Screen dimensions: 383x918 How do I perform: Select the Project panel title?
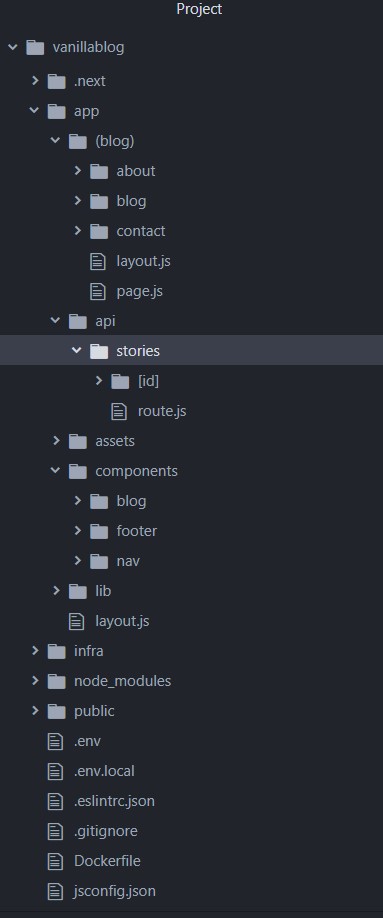[199, 9]
